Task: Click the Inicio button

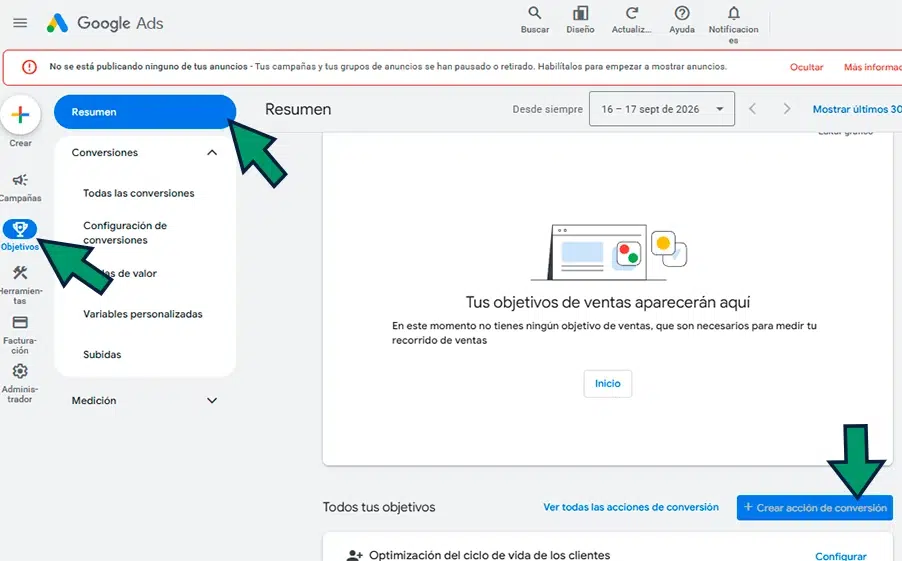Action: tap(607, 383)
